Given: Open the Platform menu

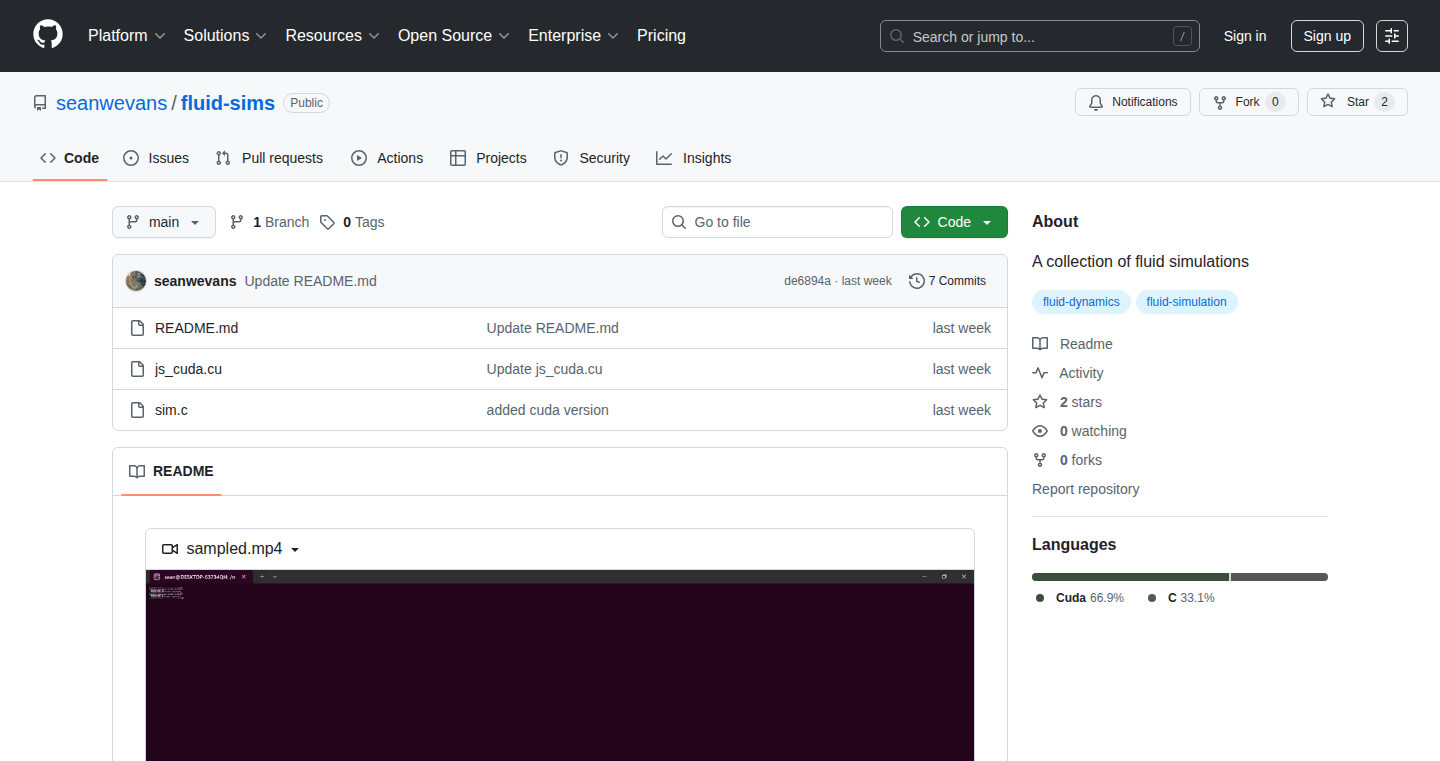Looking at the screenshot, I should [x=126, y=36].
